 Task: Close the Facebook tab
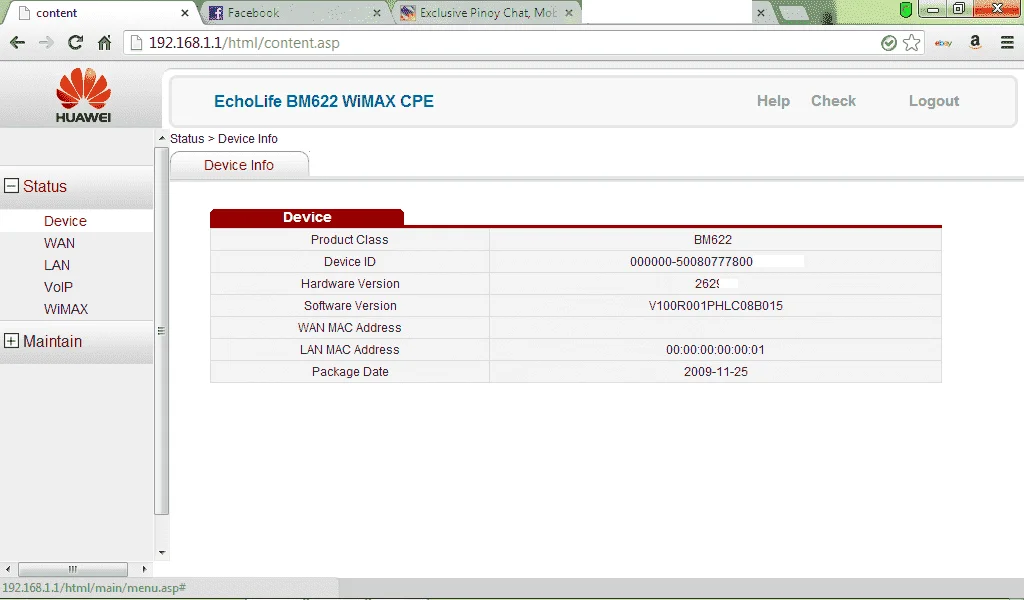coord(377,12)
